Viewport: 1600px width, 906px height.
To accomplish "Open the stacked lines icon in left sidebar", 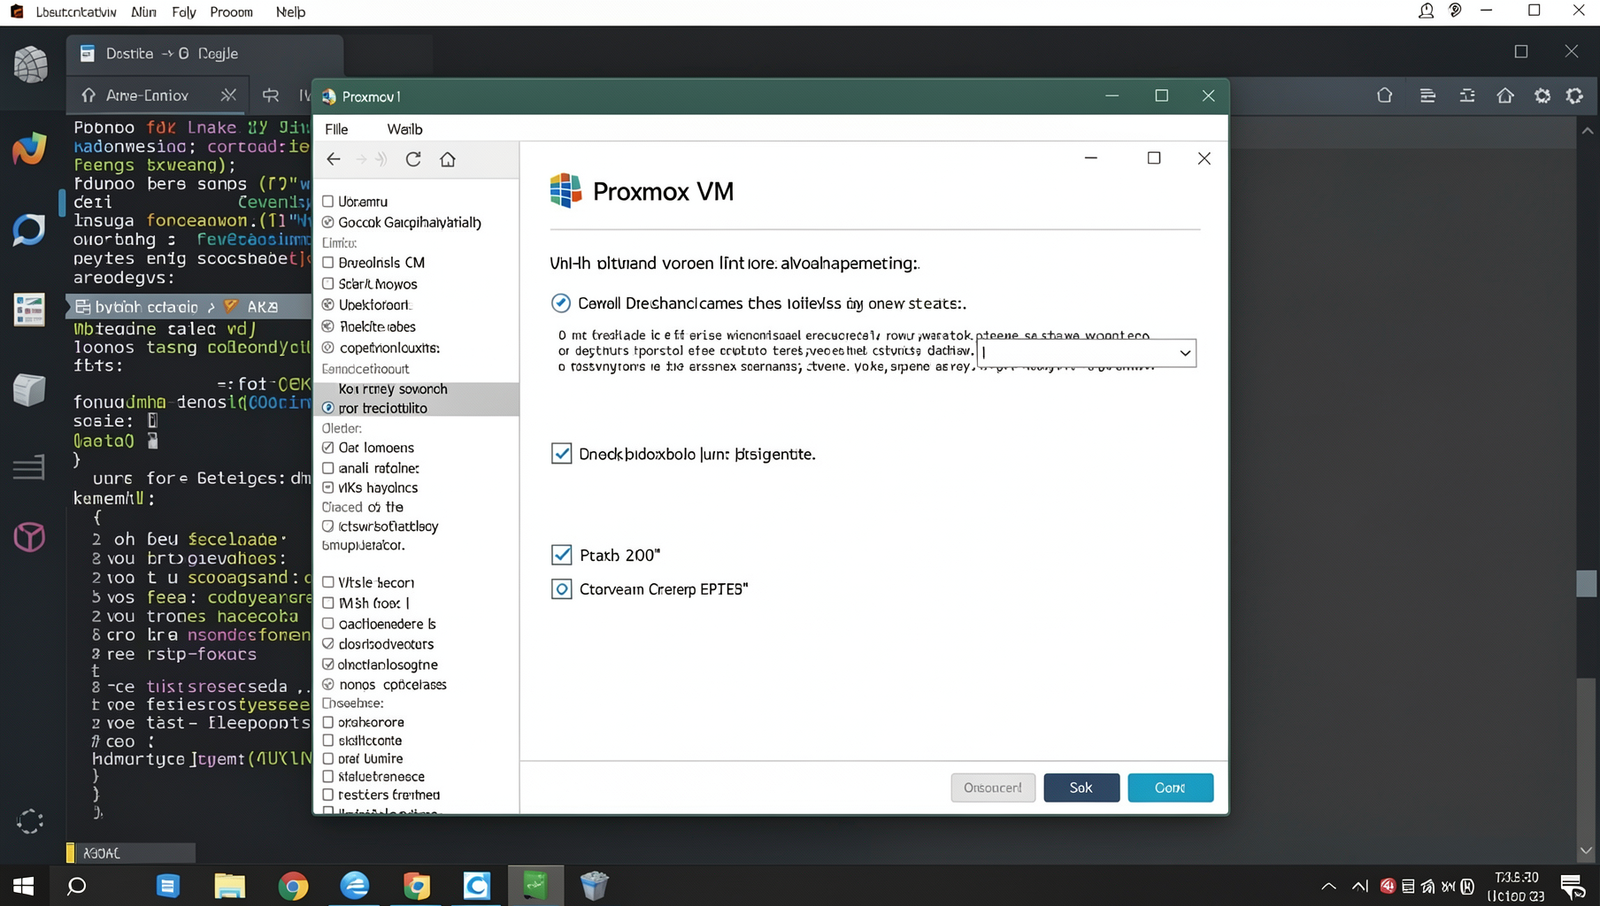I will pyautogui.click(x=29, y=467).
